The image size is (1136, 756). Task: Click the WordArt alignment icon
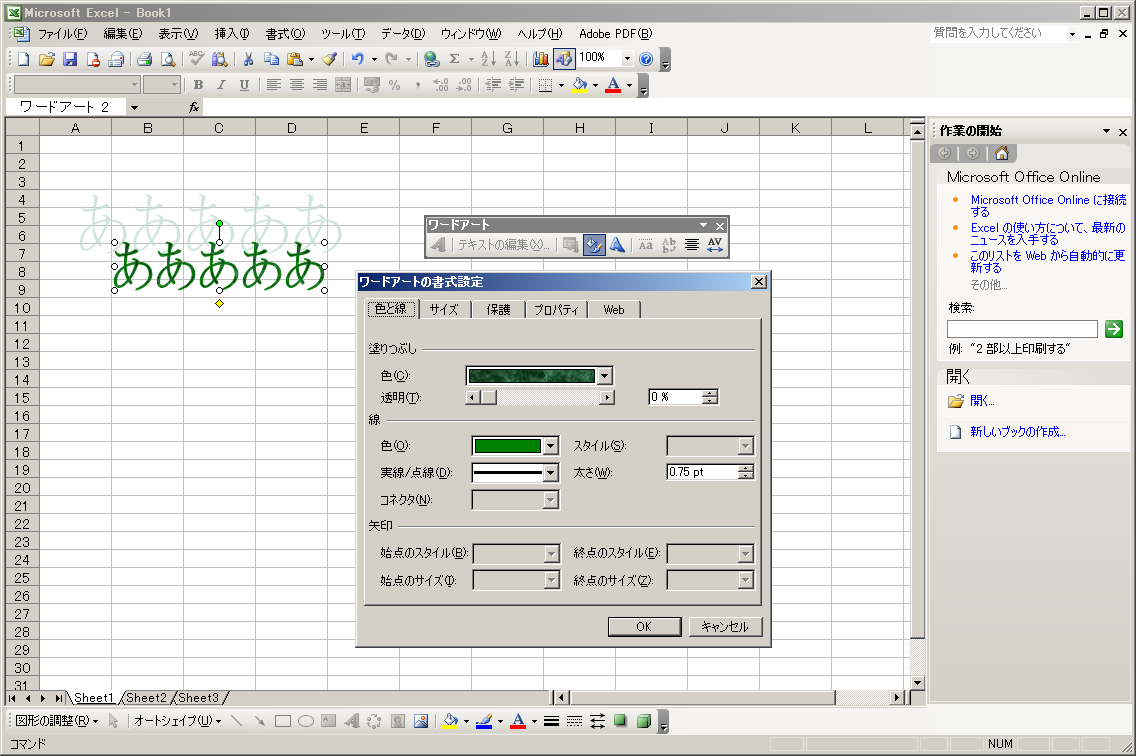point(691,245)
